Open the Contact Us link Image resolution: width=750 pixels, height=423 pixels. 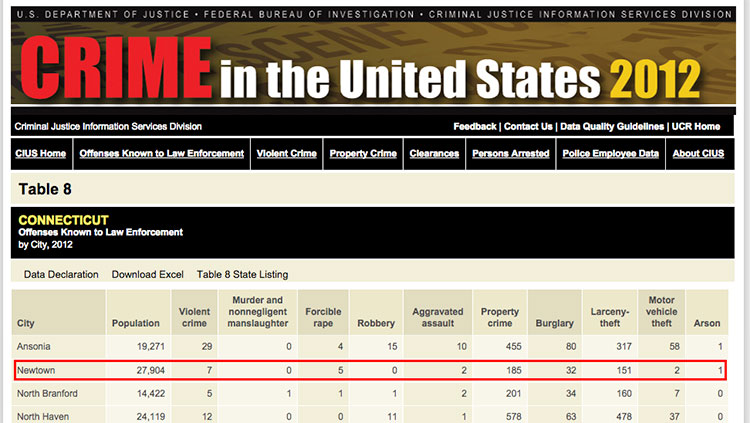coord(528,127)
